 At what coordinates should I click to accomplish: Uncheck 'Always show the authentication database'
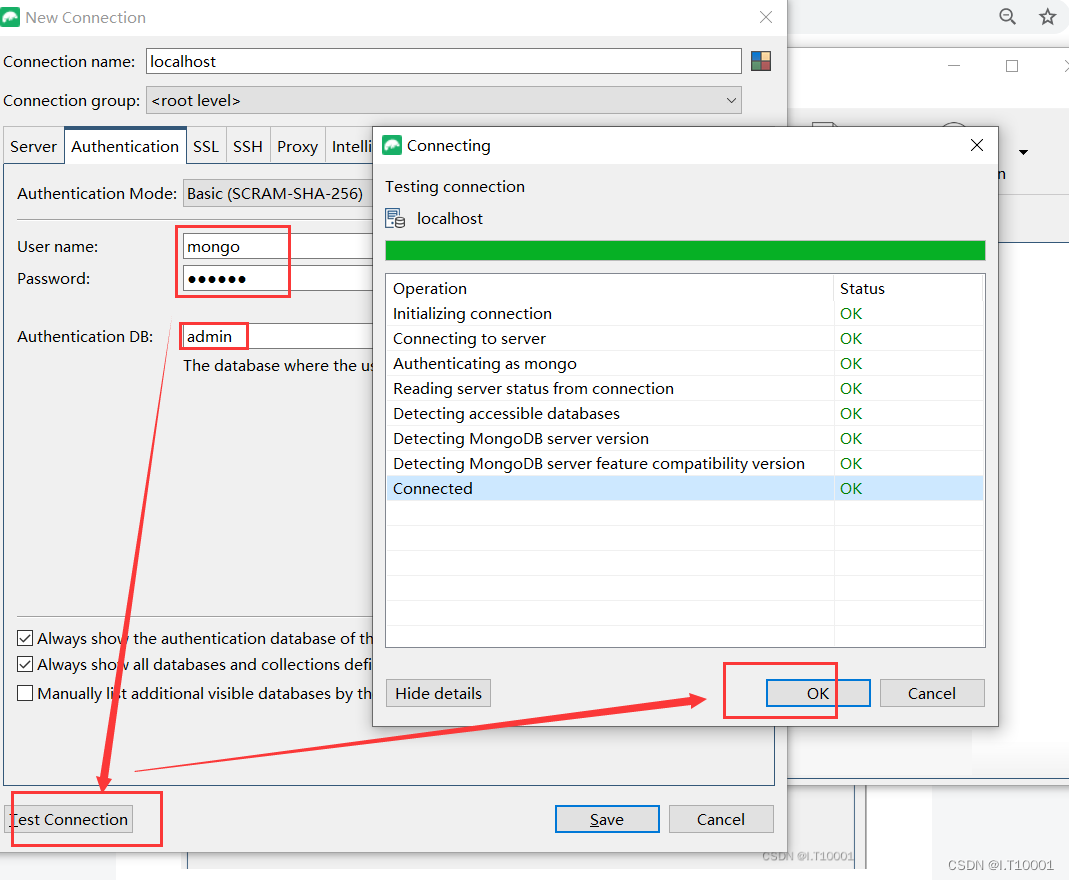pos(24,638)
